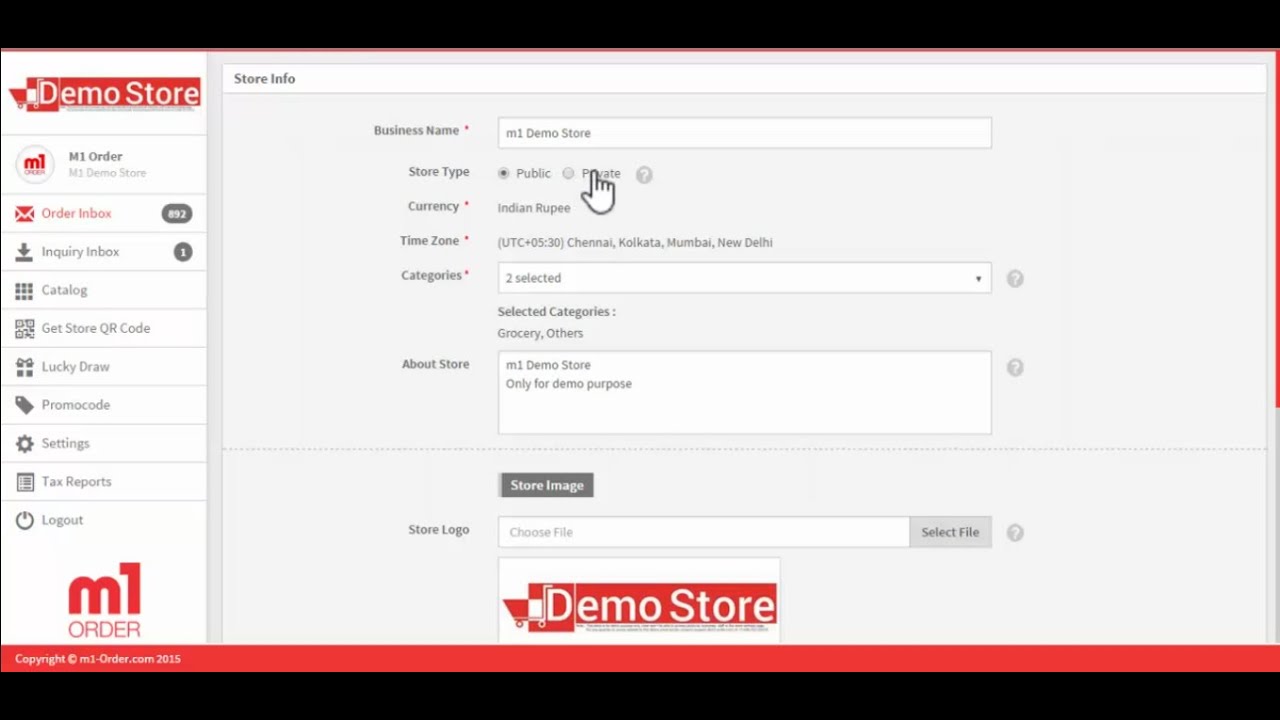Click the Select File button
This screenshot has width=1280, height=720.
click(950, 532)
